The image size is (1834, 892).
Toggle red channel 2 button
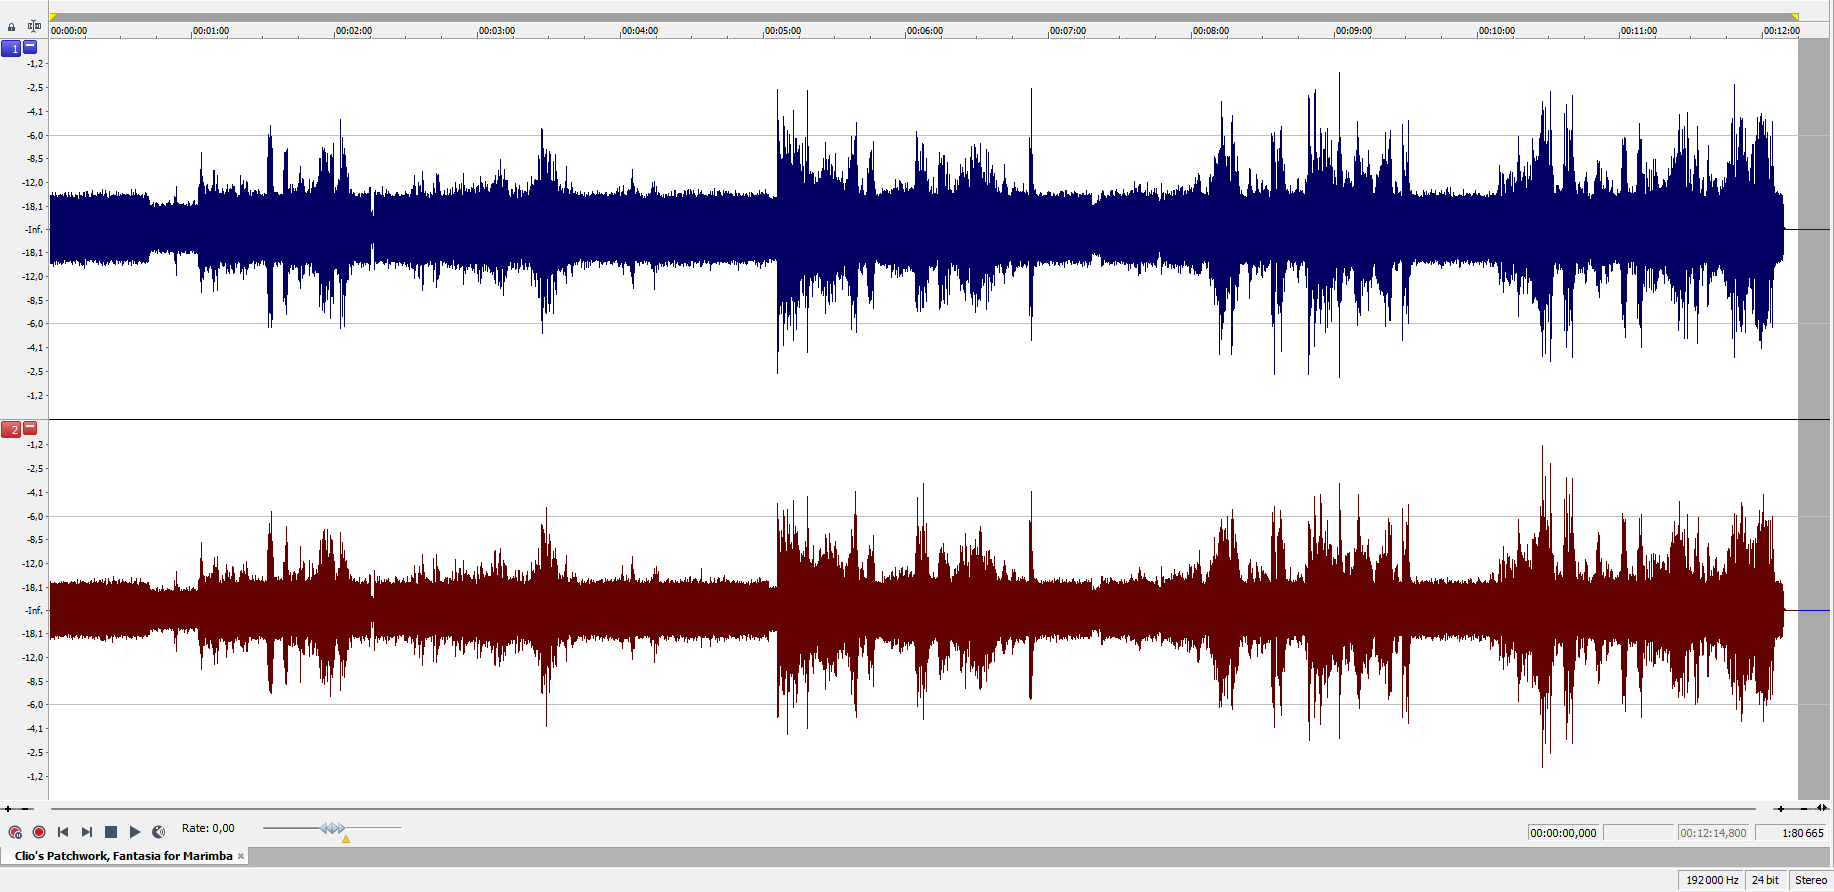coord(11,430)
